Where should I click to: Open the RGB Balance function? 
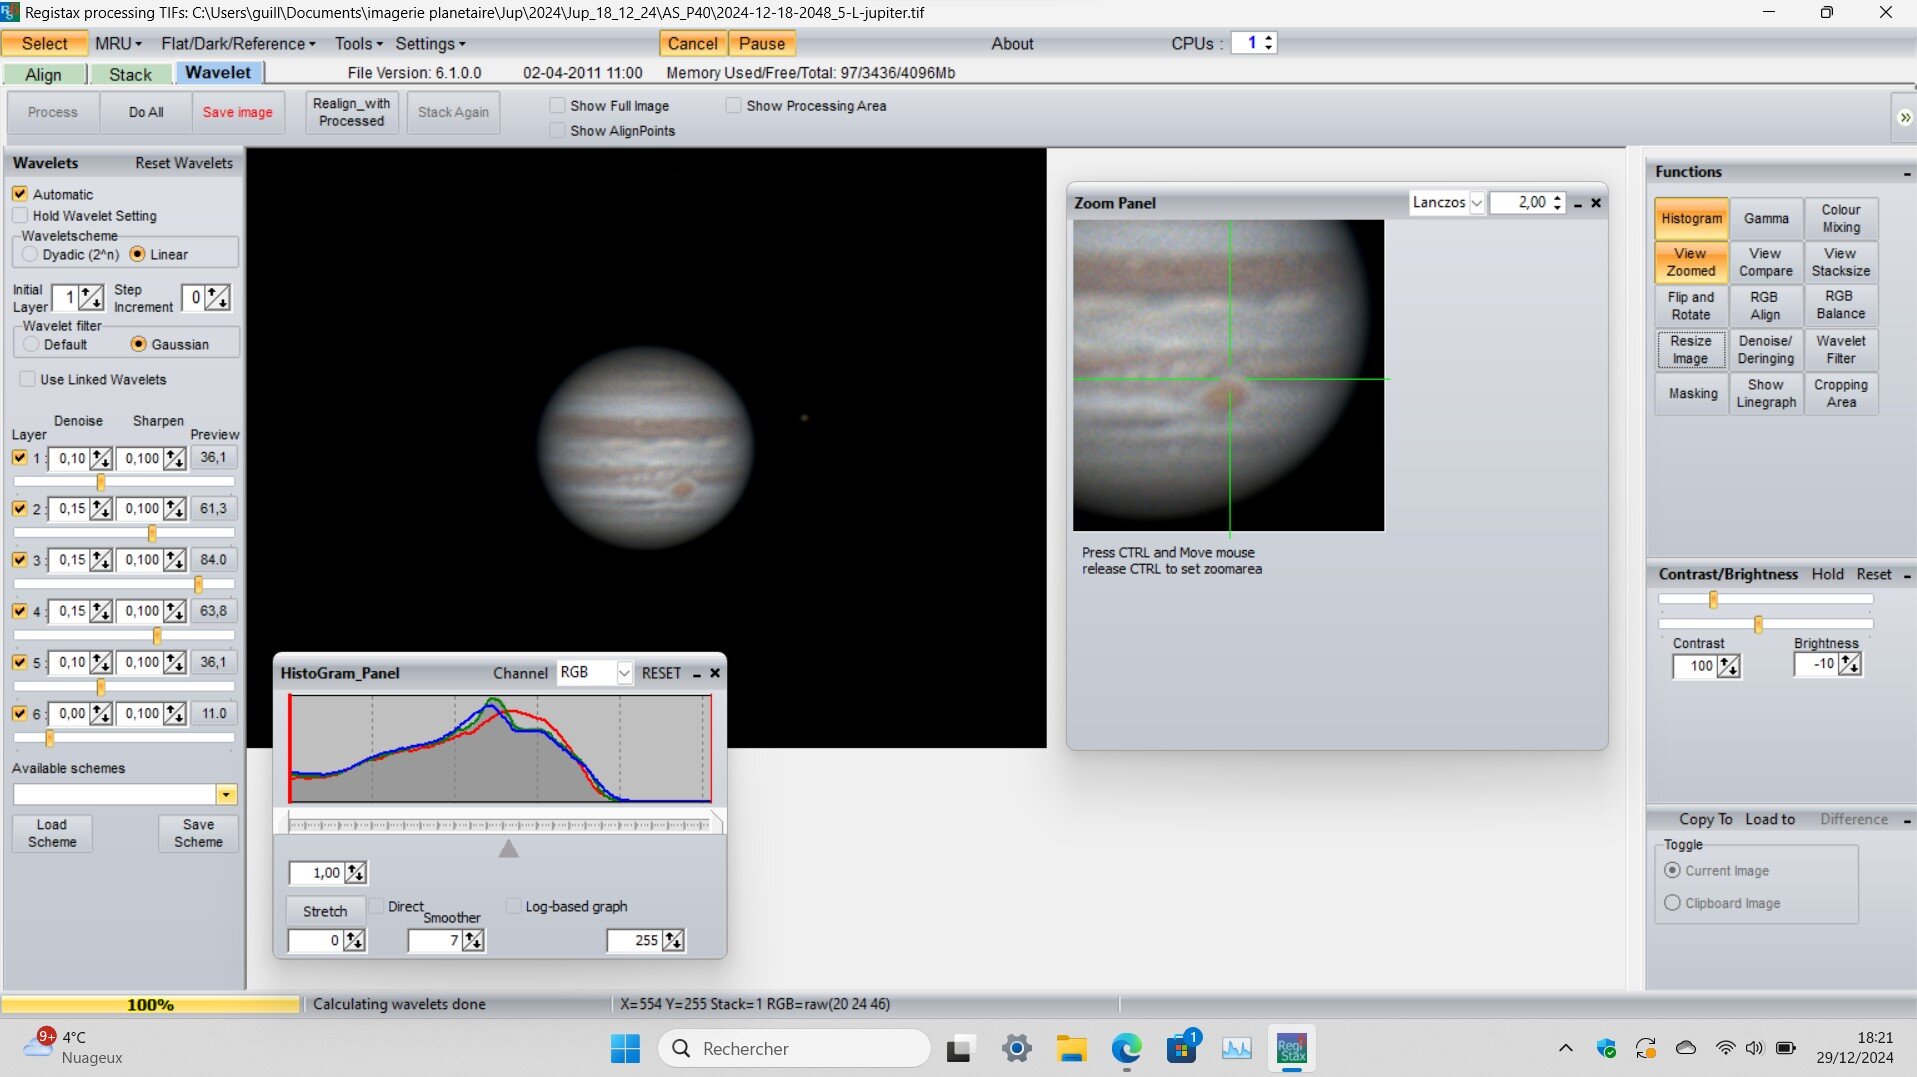[x=1840, y=305]
